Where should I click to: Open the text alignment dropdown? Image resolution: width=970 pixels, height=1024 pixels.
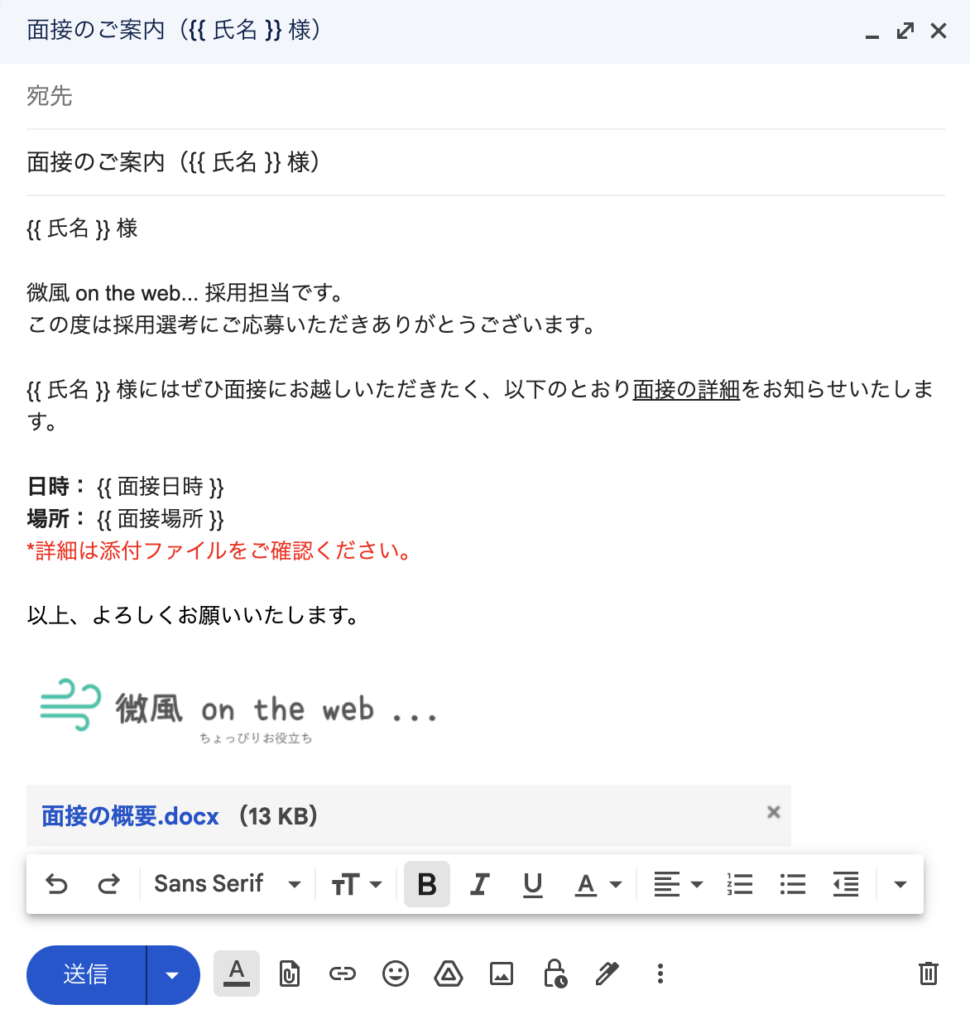pyautogui.click(x=677, y=884)
